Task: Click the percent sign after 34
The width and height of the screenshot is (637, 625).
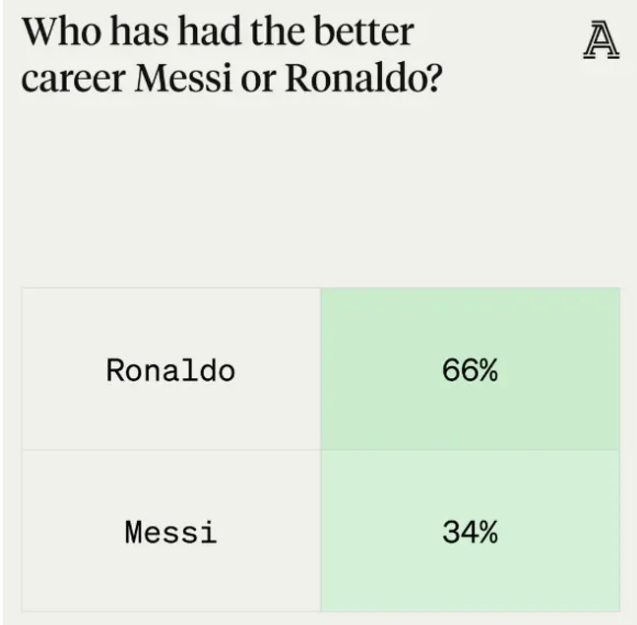Action: 487,532
